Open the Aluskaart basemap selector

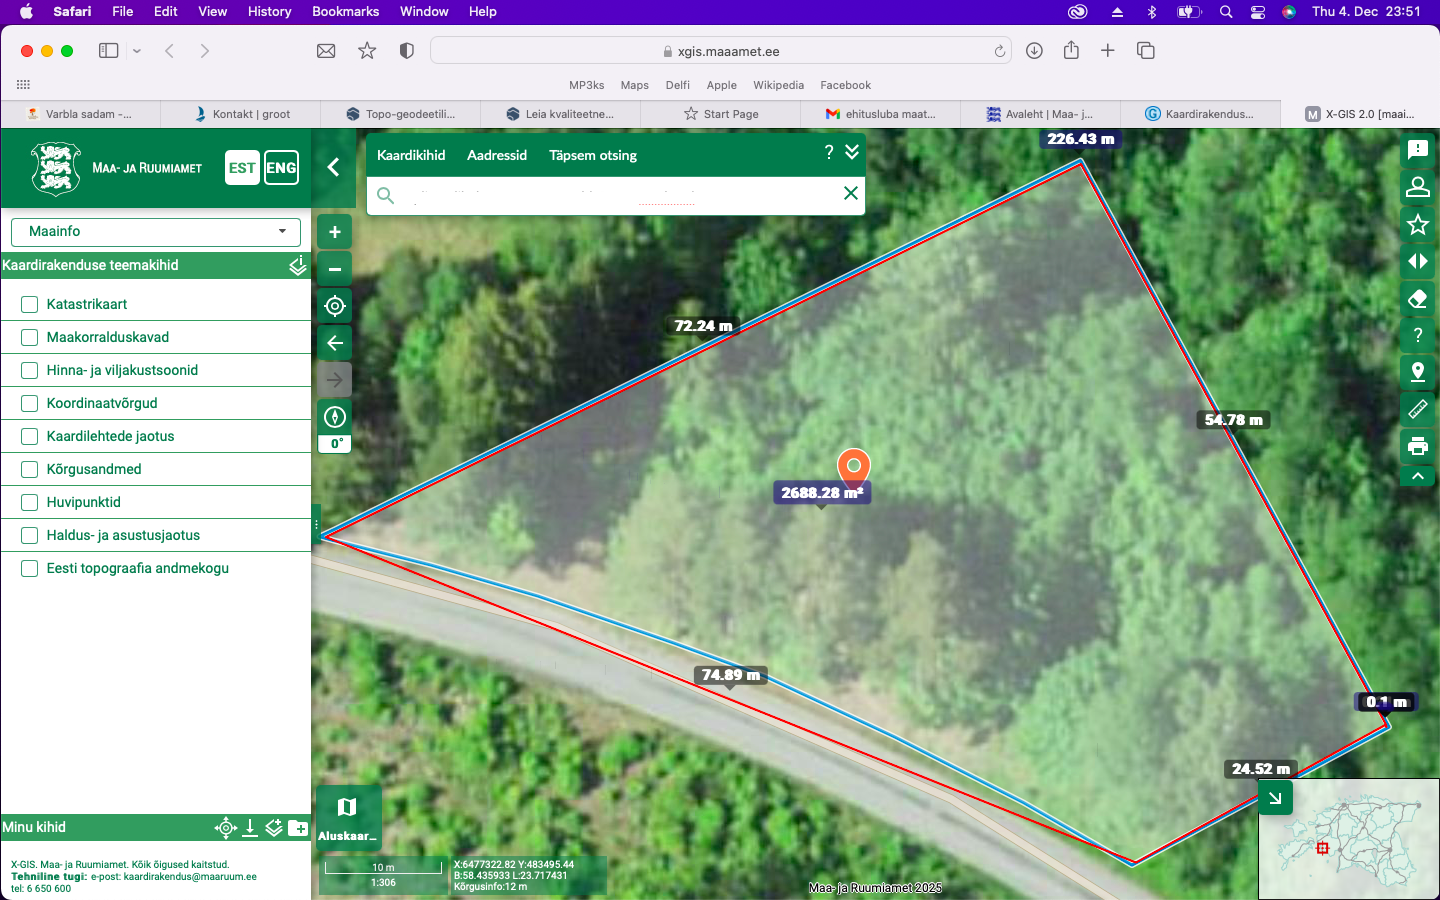click(x=347, y=817)
